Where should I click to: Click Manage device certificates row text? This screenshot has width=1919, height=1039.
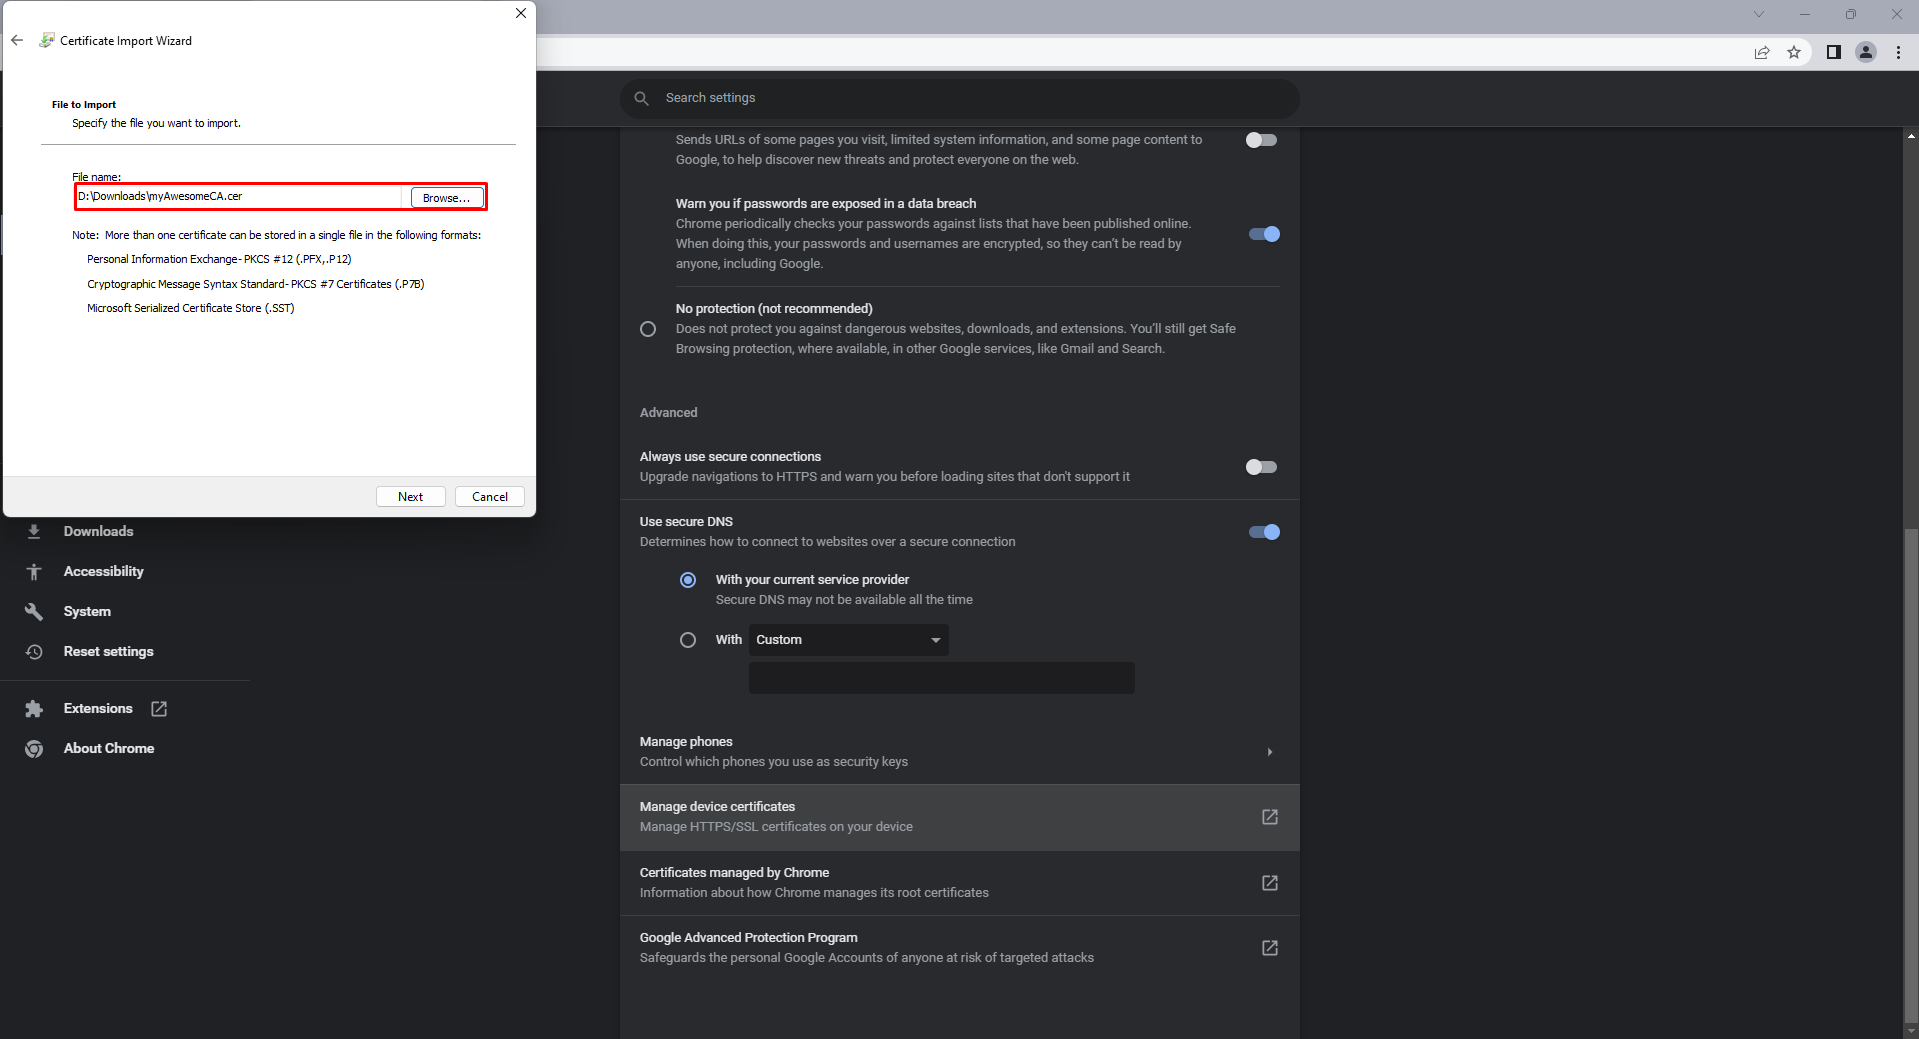pos(717,807)
